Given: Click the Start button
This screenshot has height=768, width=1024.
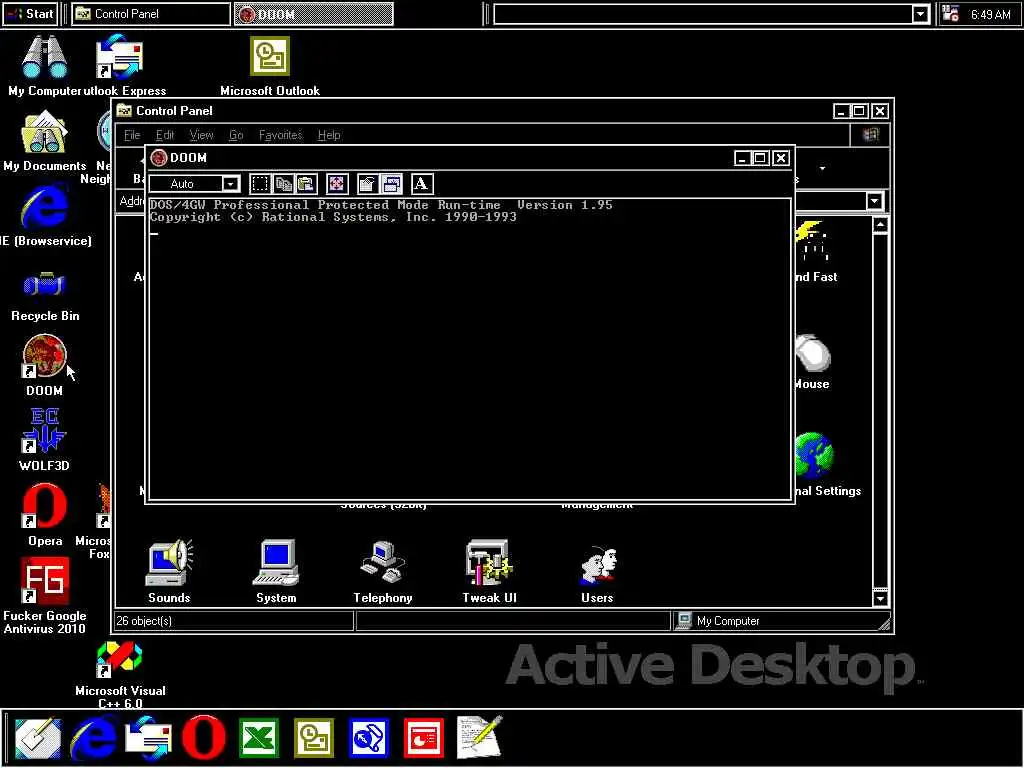Looking at the screenshot, I should [x=30, y=14].
